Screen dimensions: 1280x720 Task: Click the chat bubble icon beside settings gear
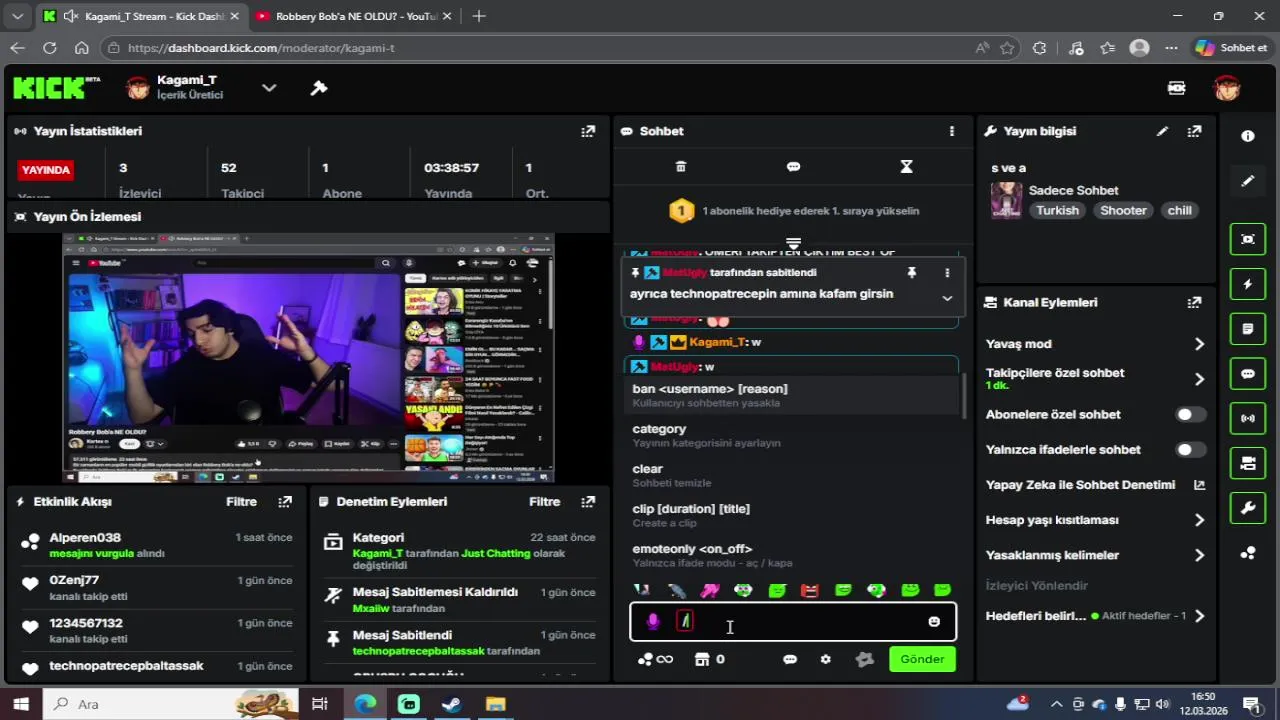[790, 659]
